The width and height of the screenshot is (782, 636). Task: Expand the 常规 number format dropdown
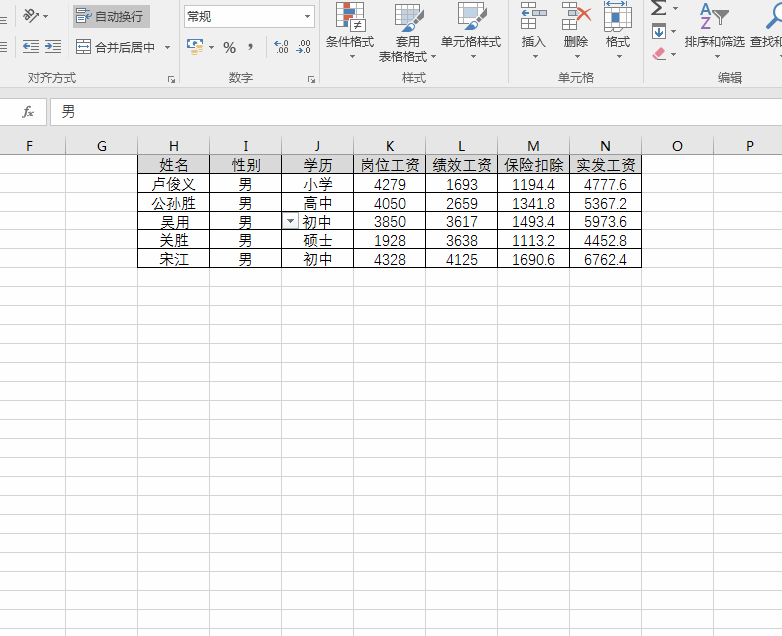coord(307,16)
